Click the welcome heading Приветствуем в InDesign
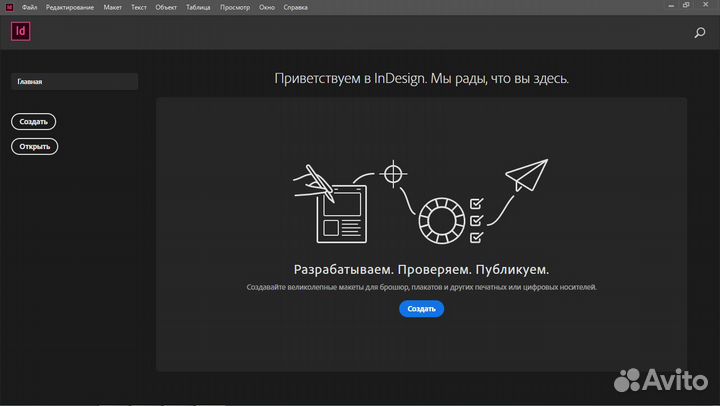 coord(422,79)
